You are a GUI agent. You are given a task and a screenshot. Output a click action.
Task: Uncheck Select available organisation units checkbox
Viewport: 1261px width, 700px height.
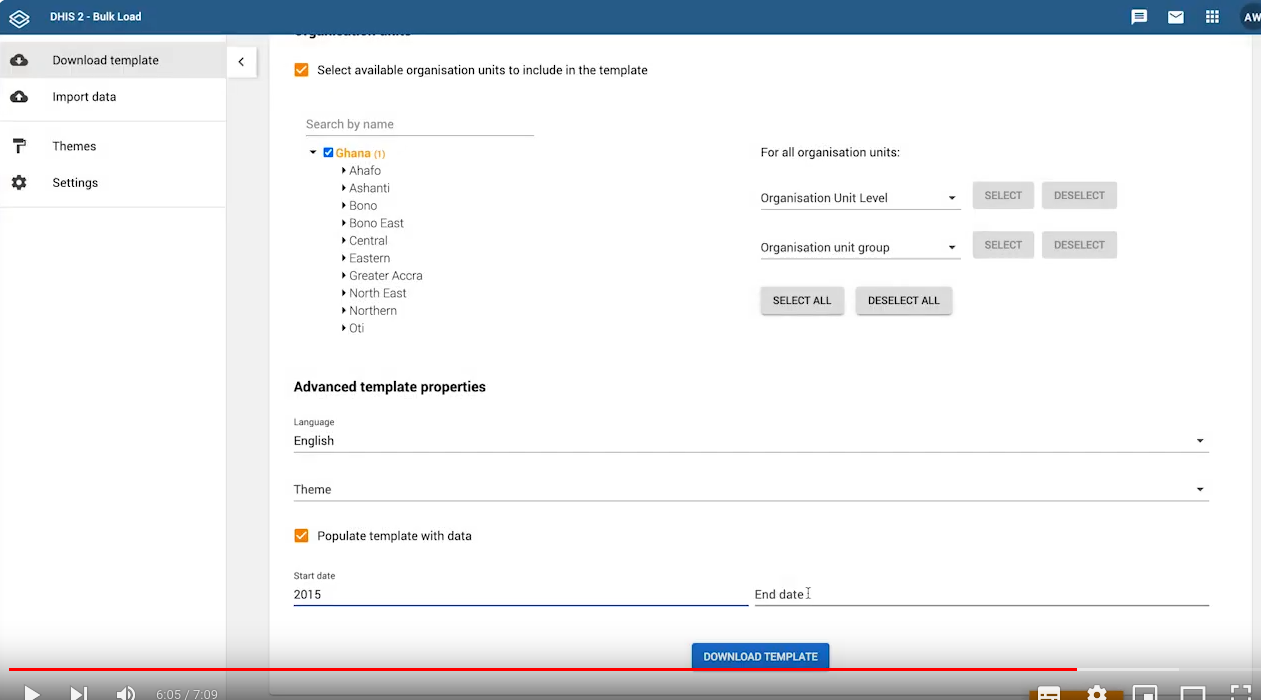click(301, 70)
